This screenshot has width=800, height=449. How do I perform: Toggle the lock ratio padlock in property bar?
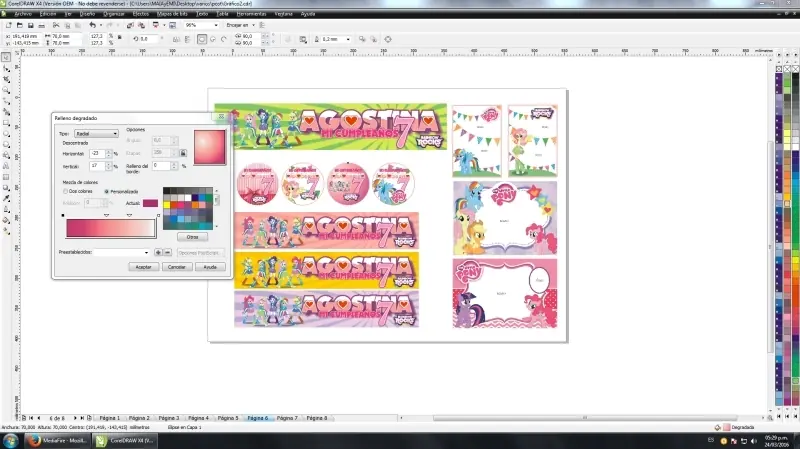click(x=119, y=37)
